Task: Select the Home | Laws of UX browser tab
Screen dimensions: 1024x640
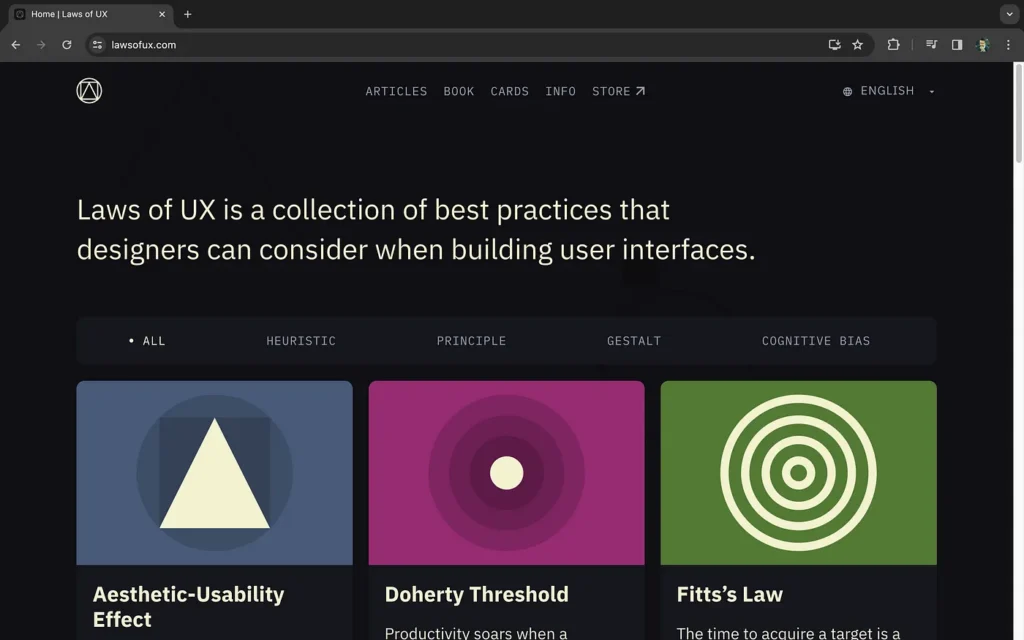Action: coord(91,14)
